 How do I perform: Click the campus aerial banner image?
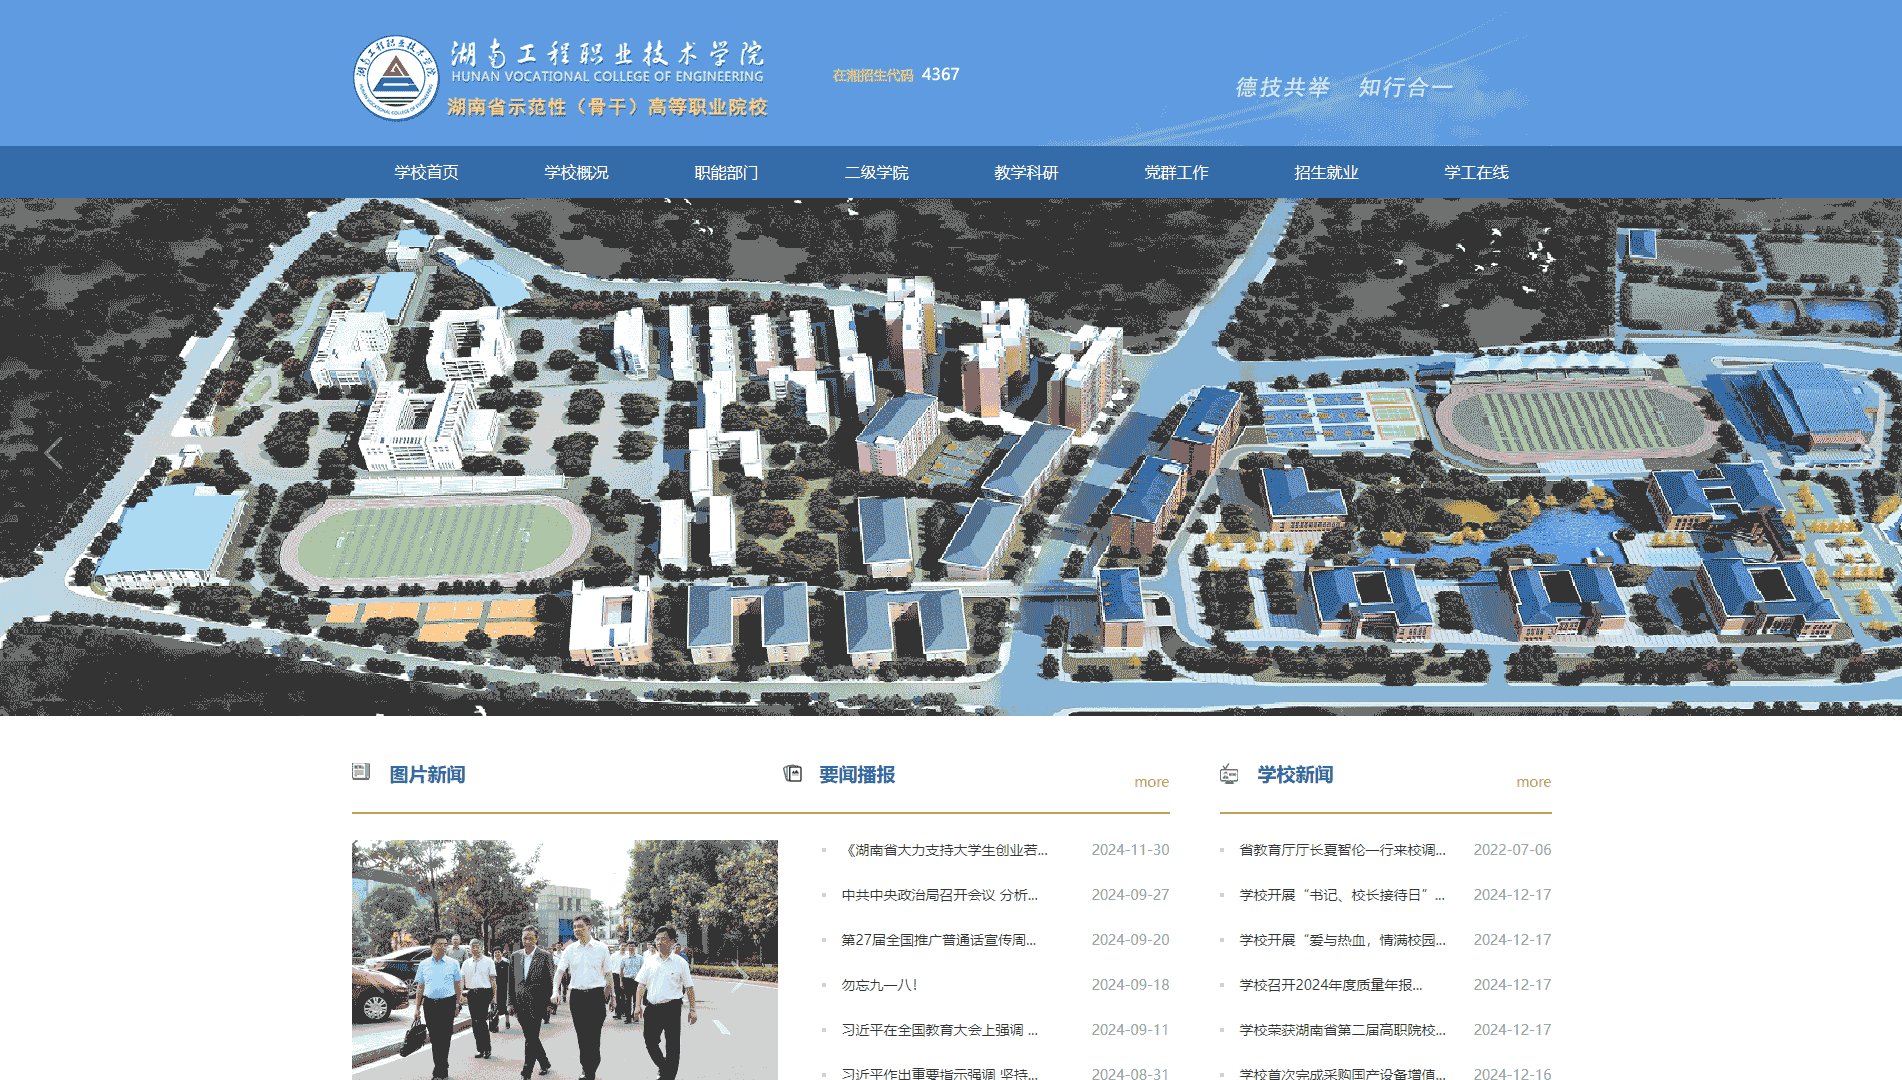coord(951,457)
